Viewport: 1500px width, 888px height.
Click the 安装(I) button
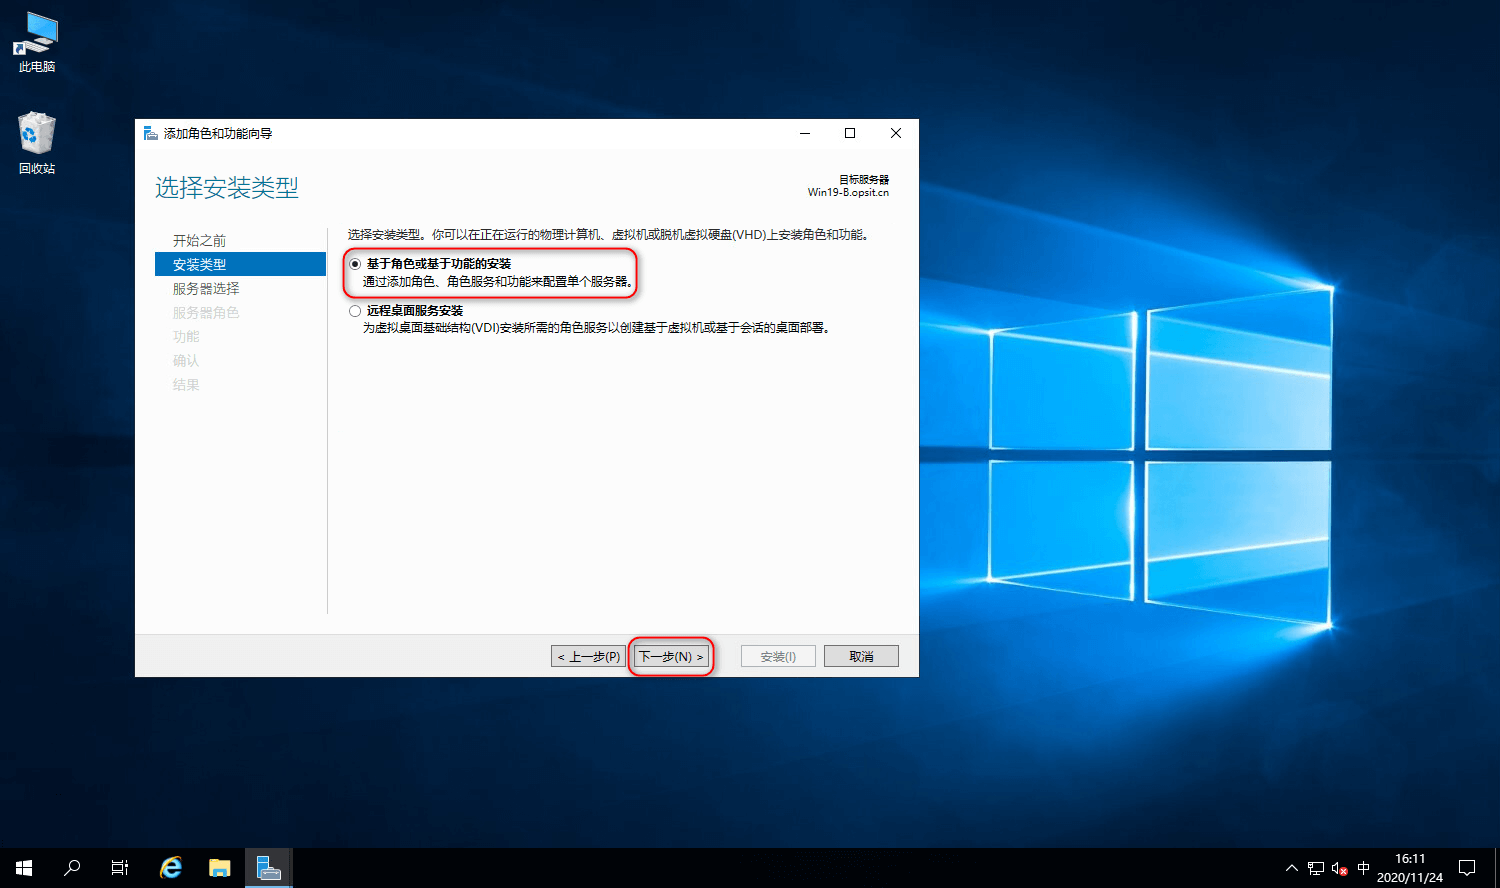778,656
